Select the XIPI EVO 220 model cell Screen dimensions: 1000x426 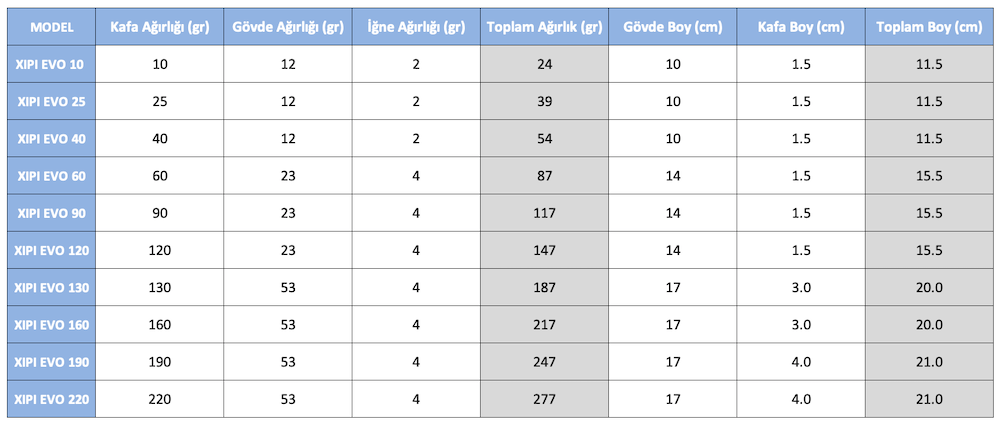[51, 399]
